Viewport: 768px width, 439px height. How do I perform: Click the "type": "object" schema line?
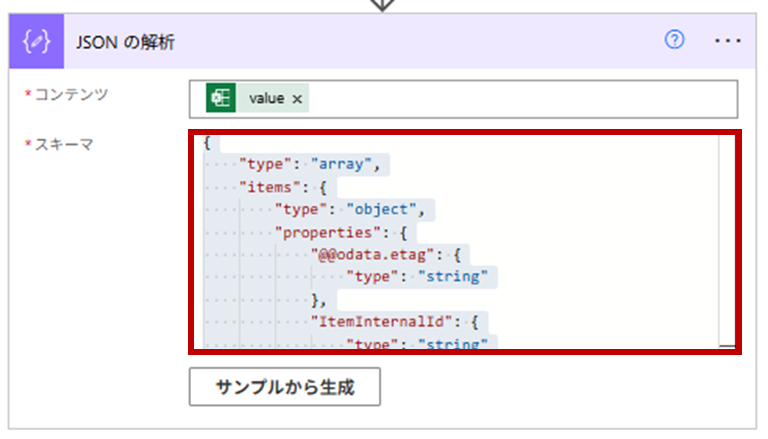pyautogui.click(x=349, y=210)
